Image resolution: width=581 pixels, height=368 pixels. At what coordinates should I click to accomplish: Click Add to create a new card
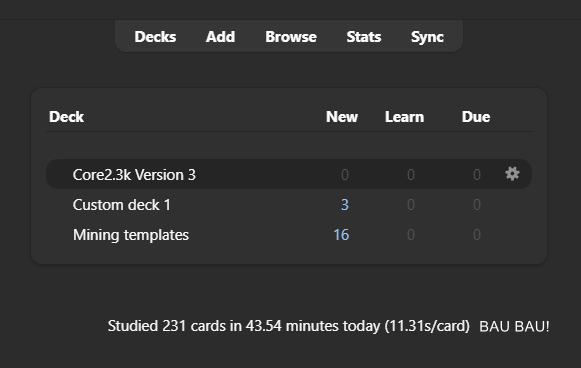(220, 37)
